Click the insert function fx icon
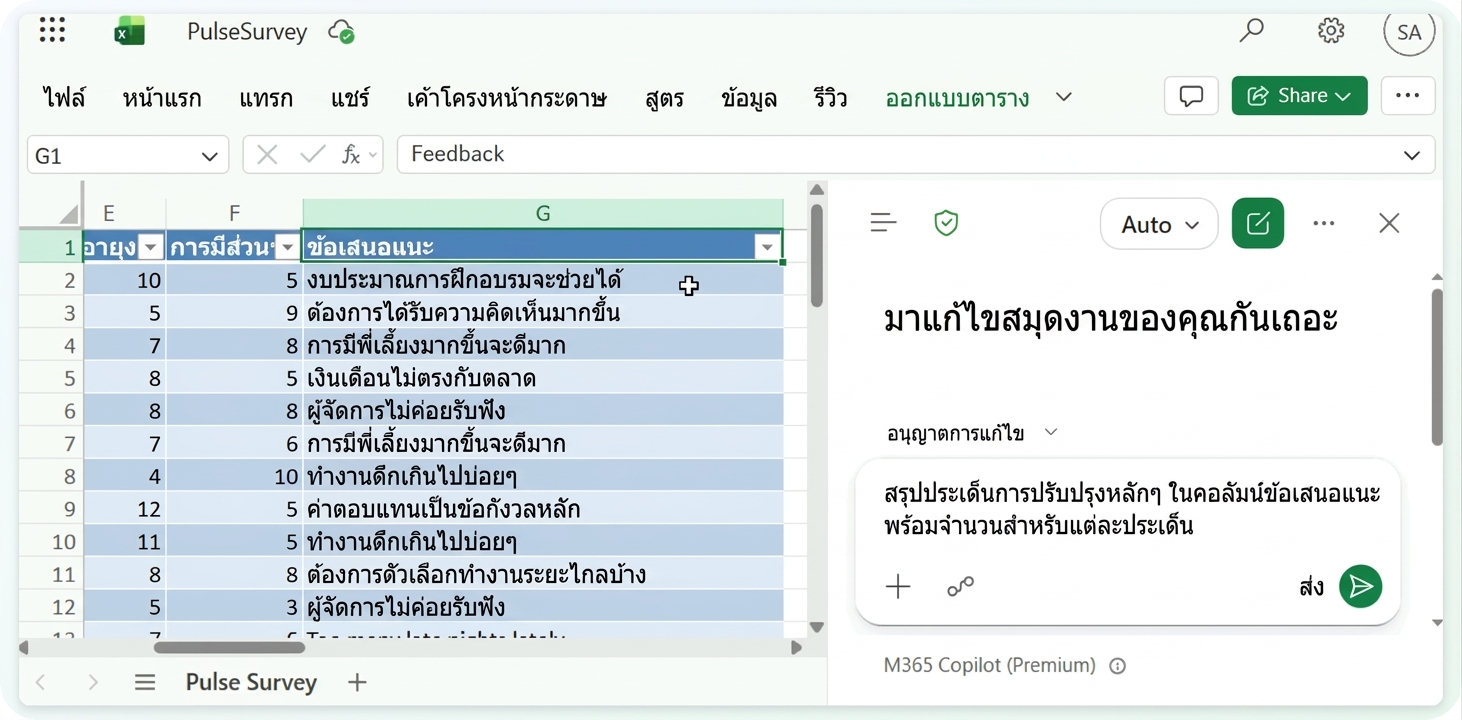Image resolution: width=1462 pixels, height=720 pixels. (351, 155)
